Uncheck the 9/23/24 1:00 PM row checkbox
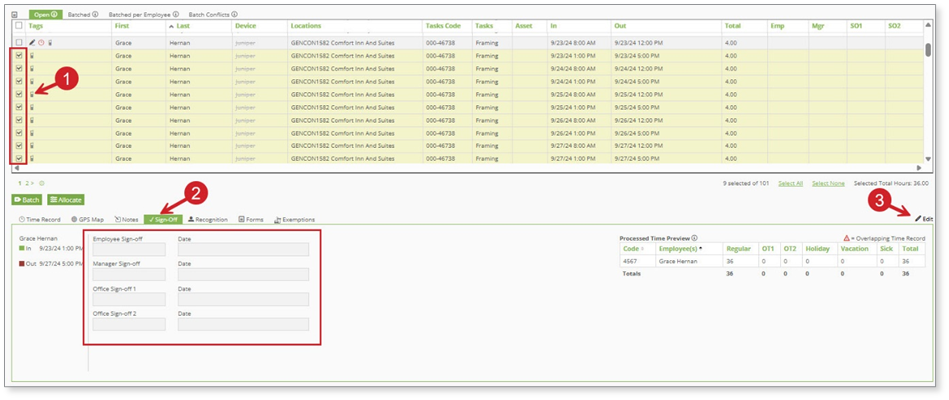This screenshot has width=949, height=400. (x=19, y=56)
